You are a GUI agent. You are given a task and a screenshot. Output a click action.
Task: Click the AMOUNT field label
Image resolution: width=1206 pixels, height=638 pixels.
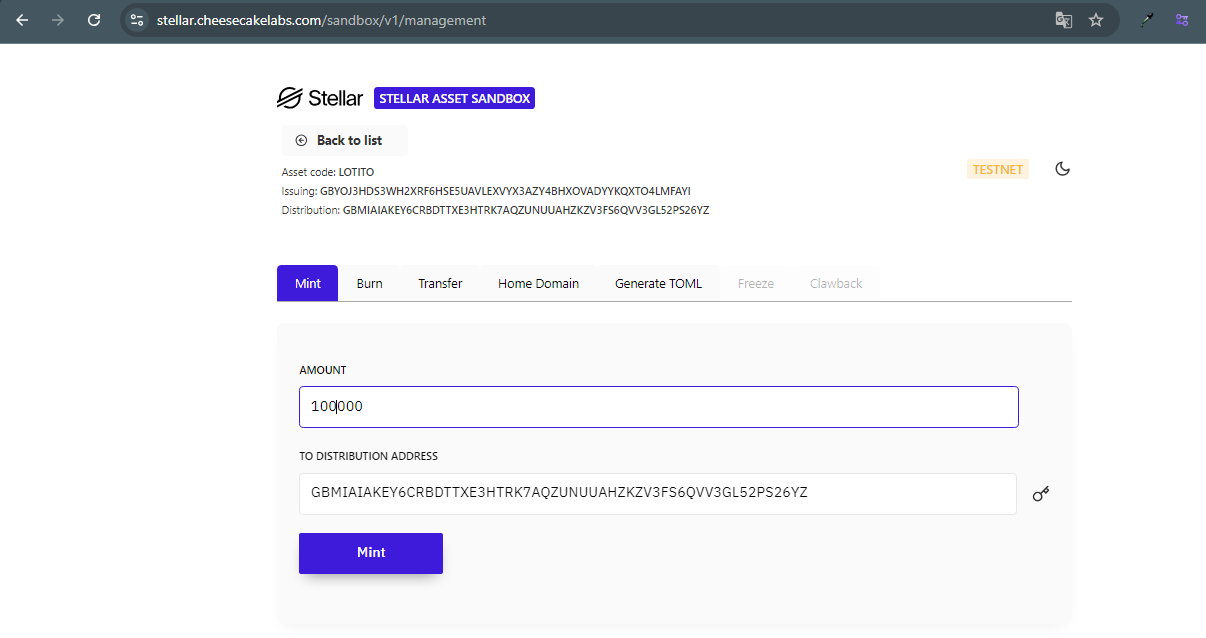point(323,370)
